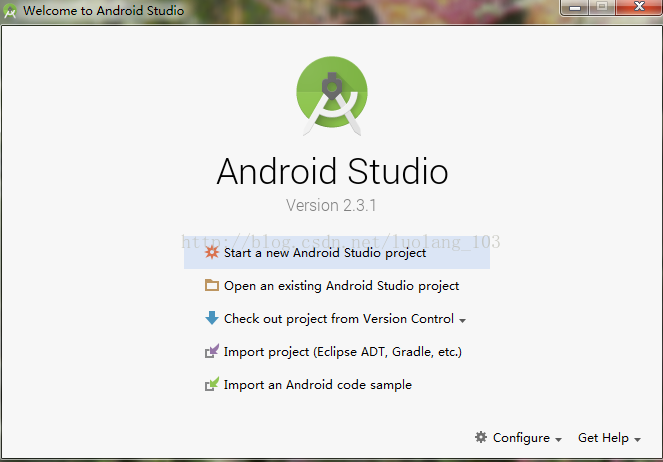The height and width of the screenshot is (462, 663).
Task: Click the Welcome to Android Studio window title
Action: click(104, 11)
